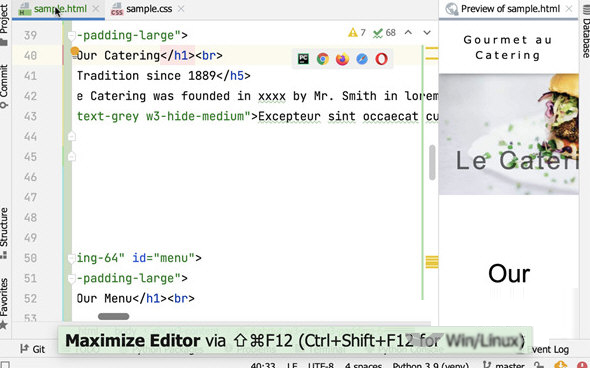The image size is (590, 368).
Task: Click the yellow warnings indicator showing 7
Action: coord(357,33)
